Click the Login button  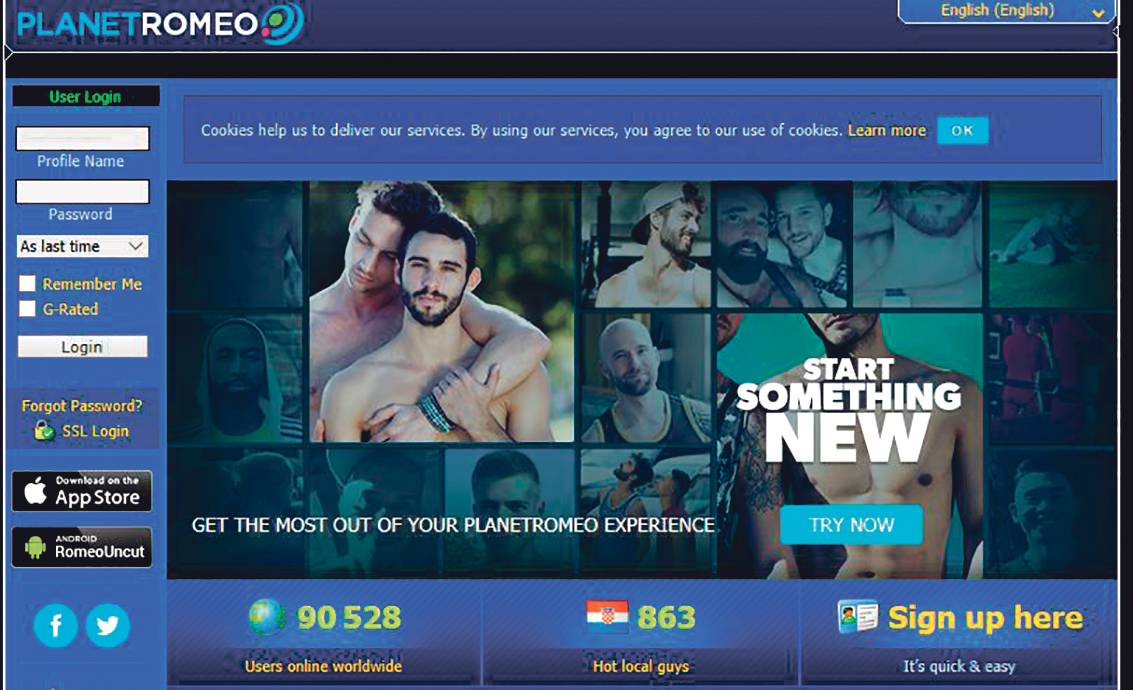82,347
